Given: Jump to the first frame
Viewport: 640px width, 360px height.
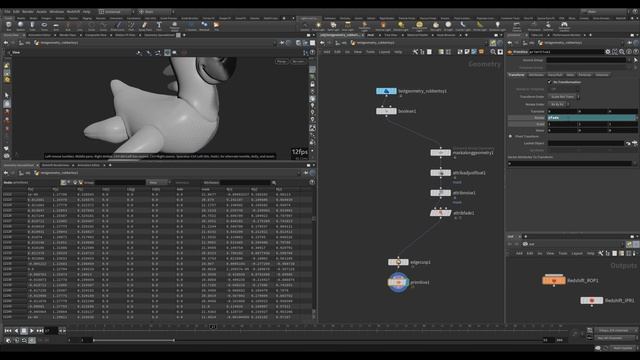Looking at the screenshot, I should tap(8, 331).
